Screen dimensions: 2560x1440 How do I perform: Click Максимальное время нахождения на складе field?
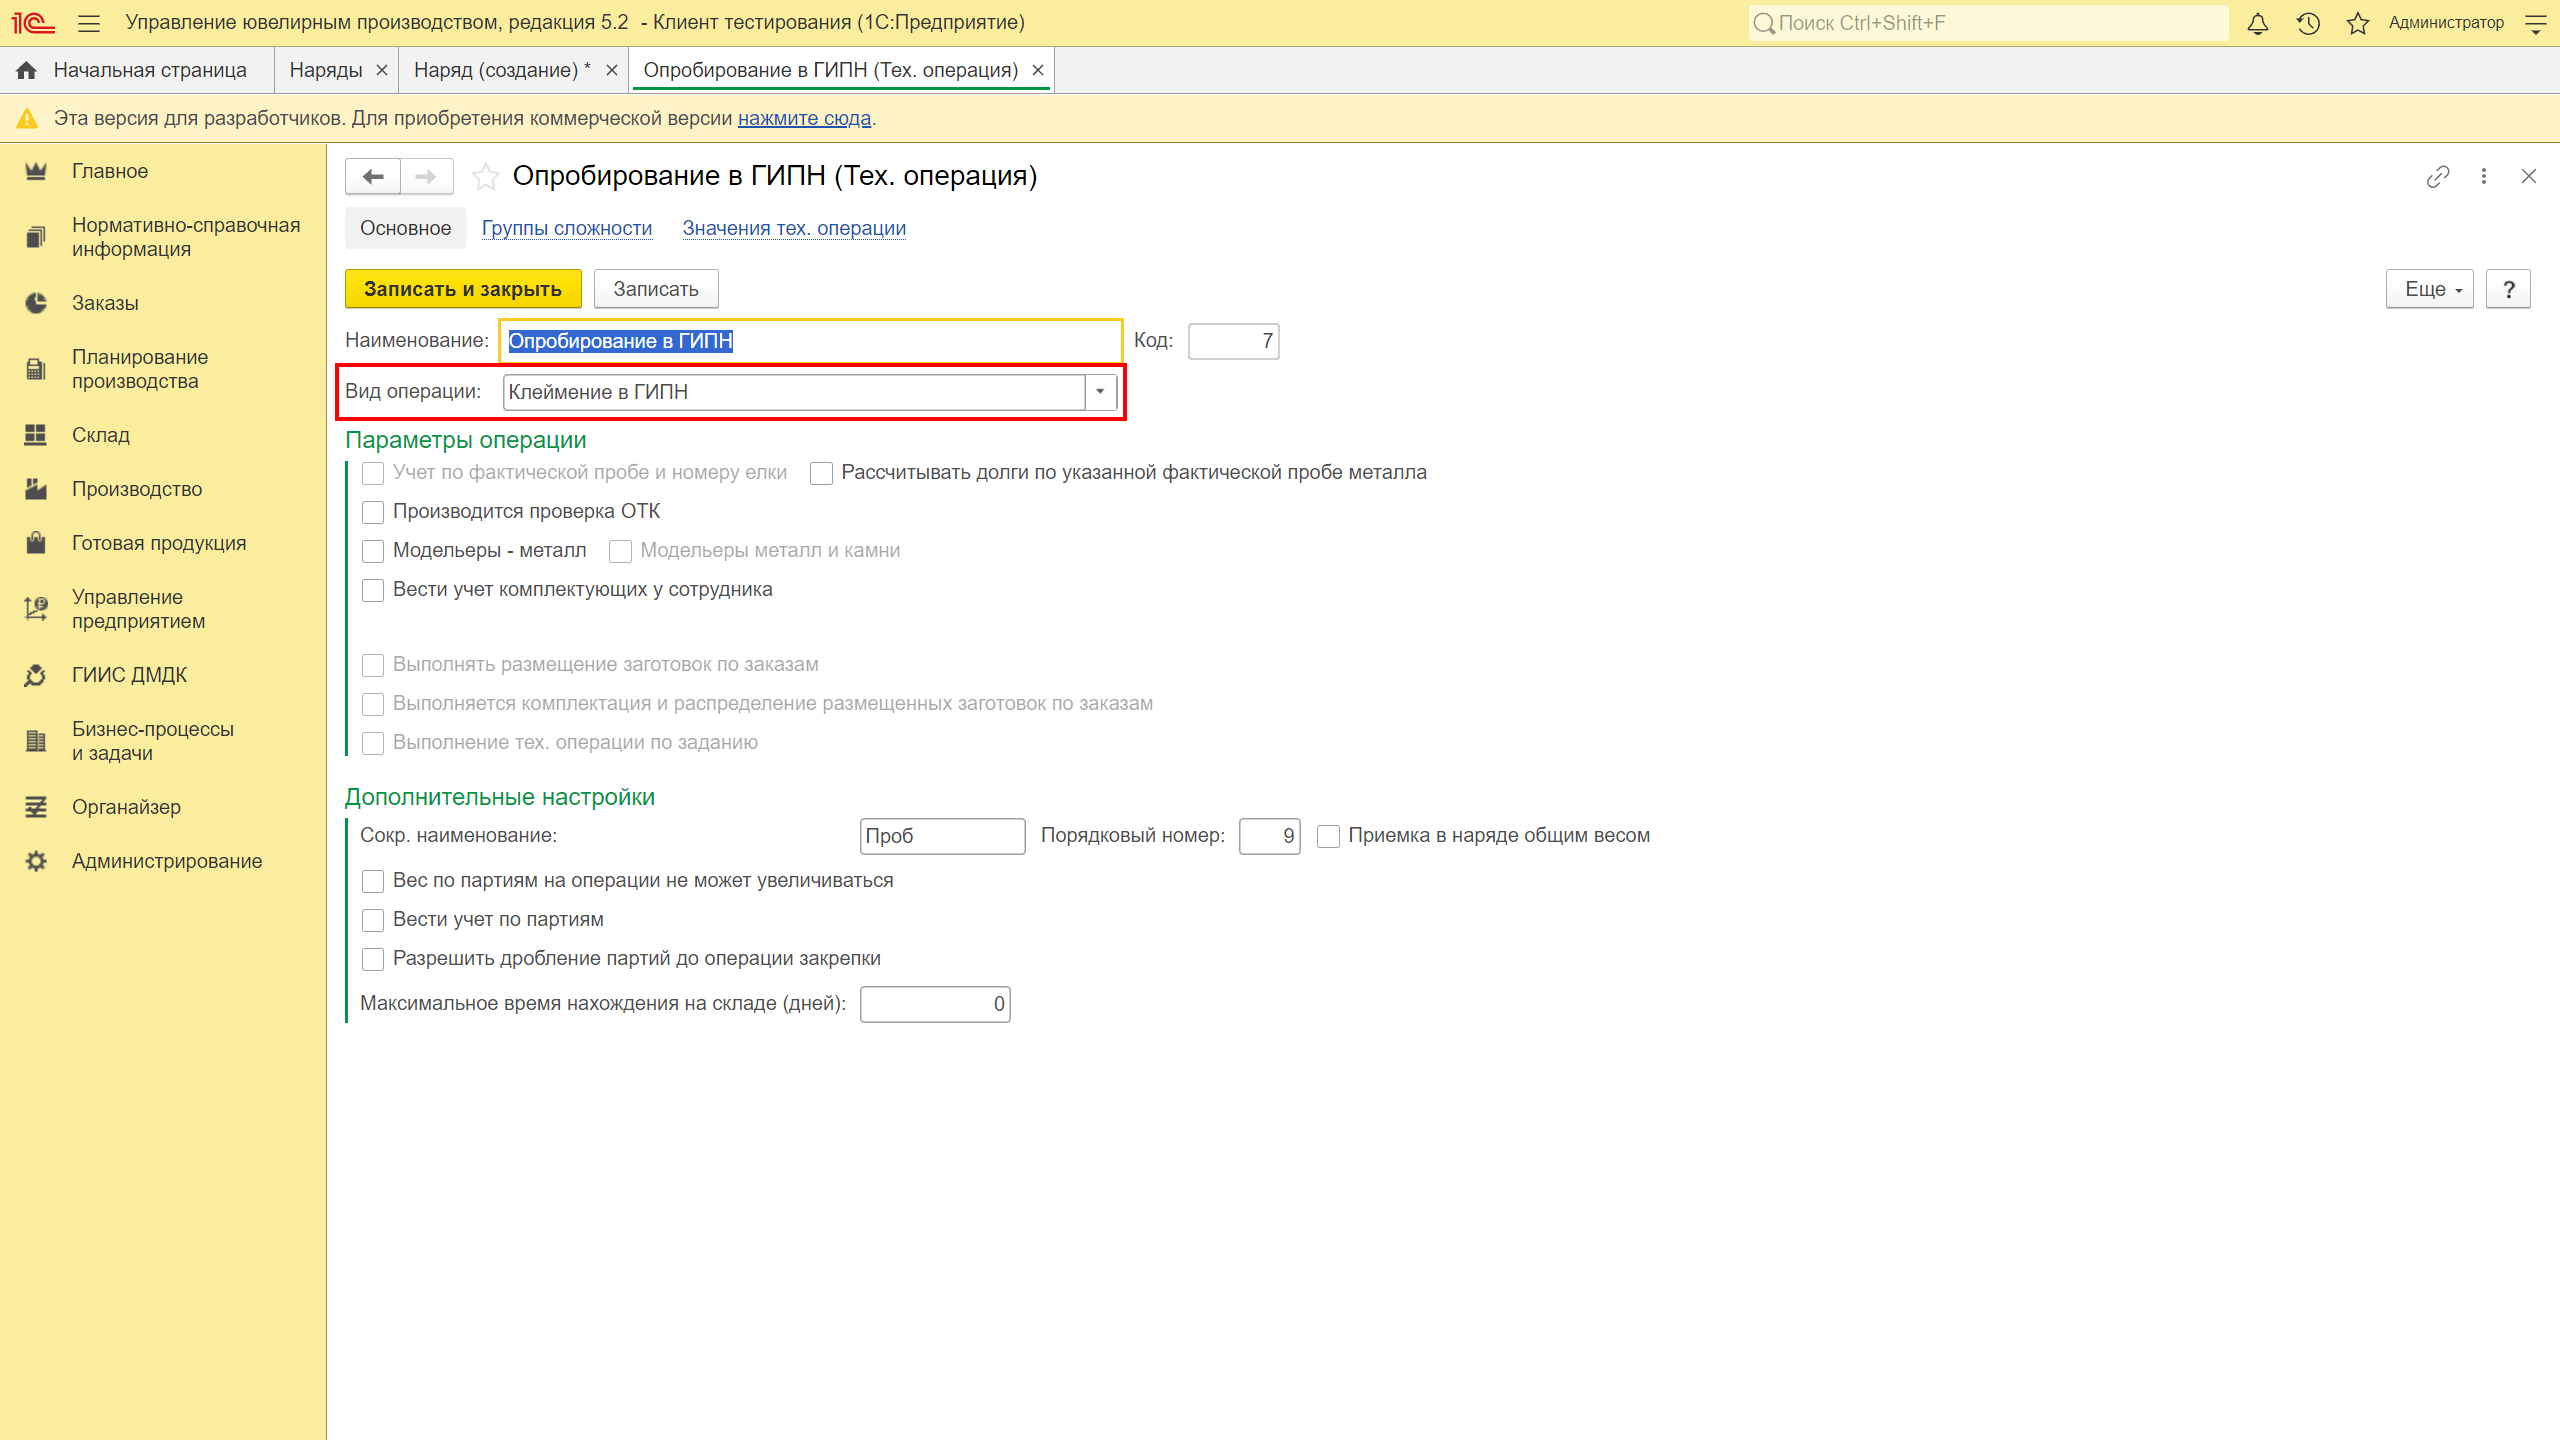click(x=935, y=1004)
